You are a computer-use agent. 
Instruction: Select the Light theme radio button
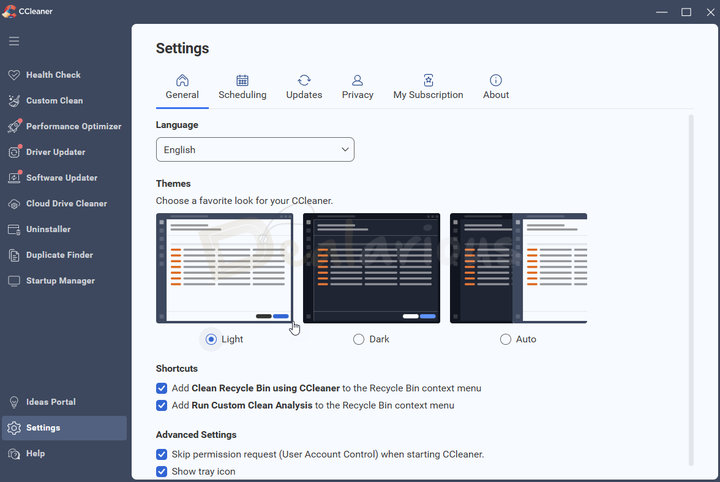(x=211, y=339)
